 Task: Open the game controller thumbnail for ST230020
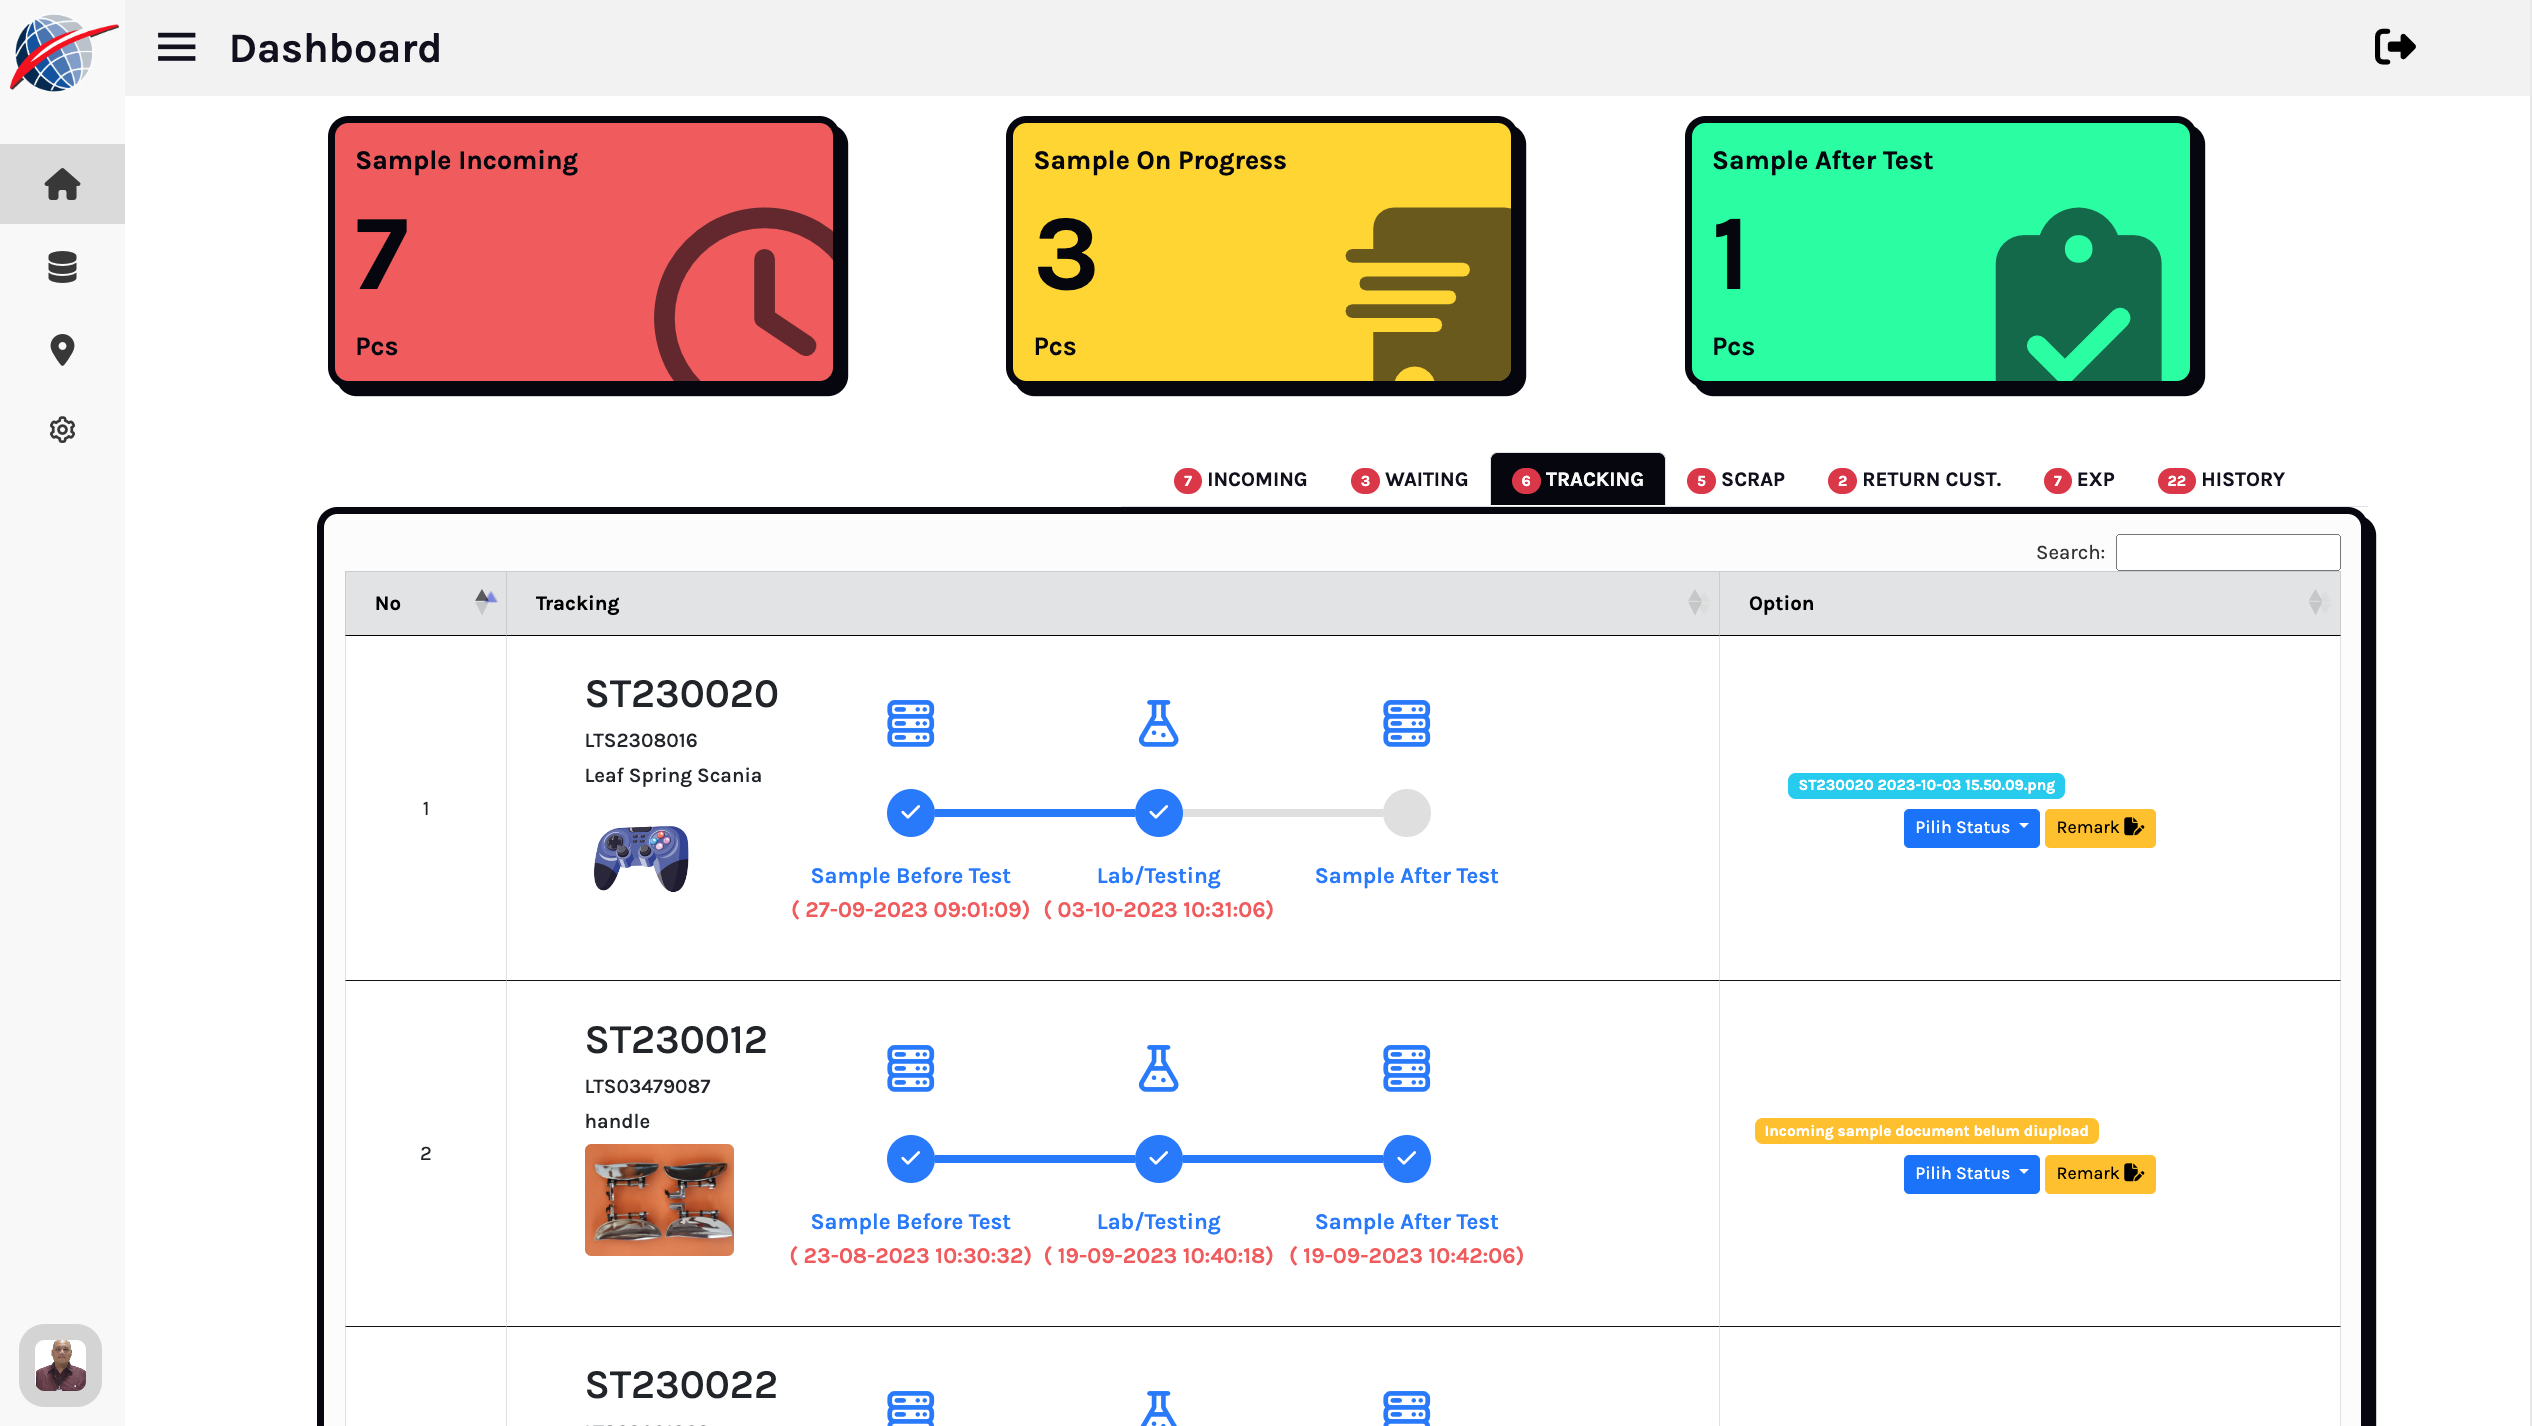click(x=641, y=858)
